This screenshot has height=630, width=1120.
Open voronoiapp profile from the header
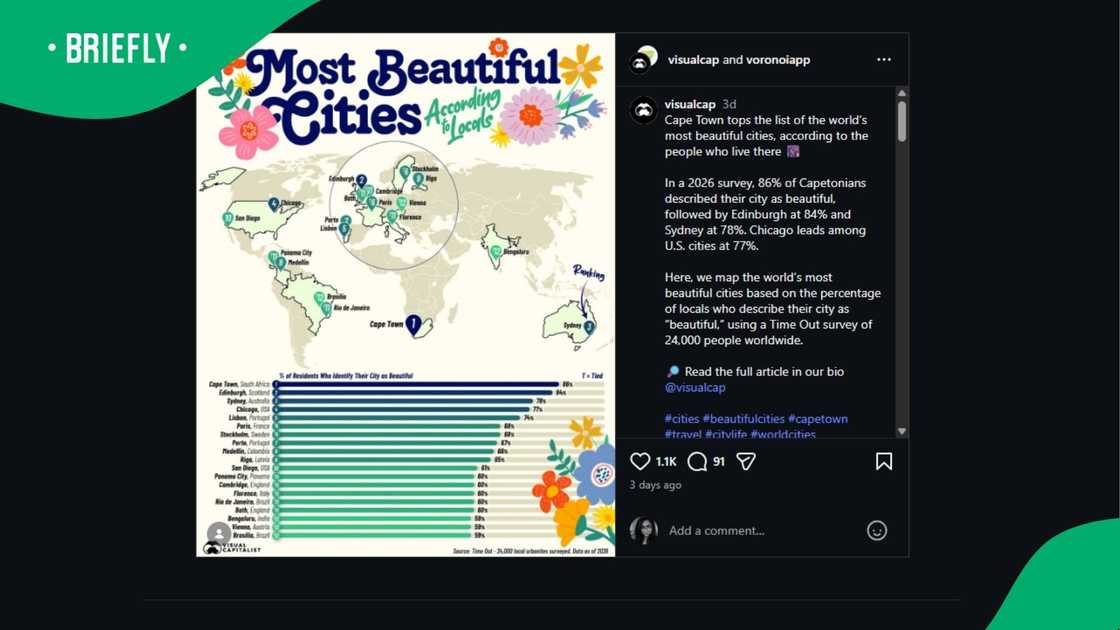(778, 60)
